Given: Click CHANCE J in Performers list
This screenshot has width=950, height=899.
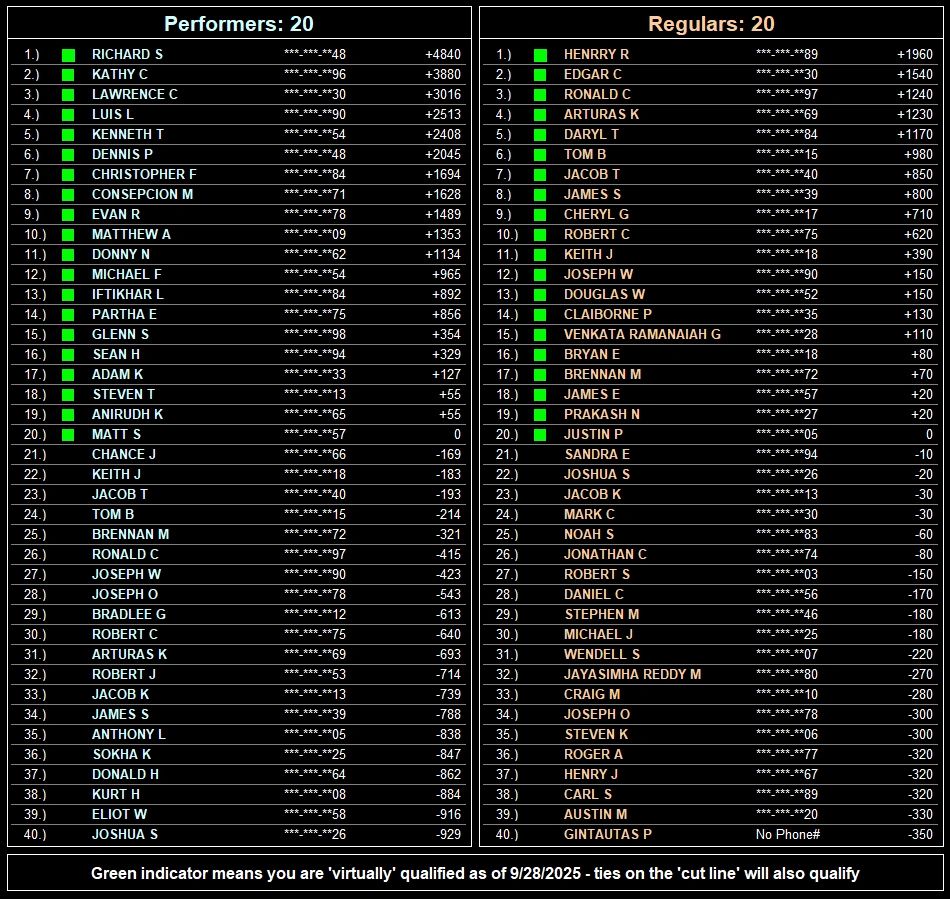Looking at the screenshot, I should coord(124,455).
